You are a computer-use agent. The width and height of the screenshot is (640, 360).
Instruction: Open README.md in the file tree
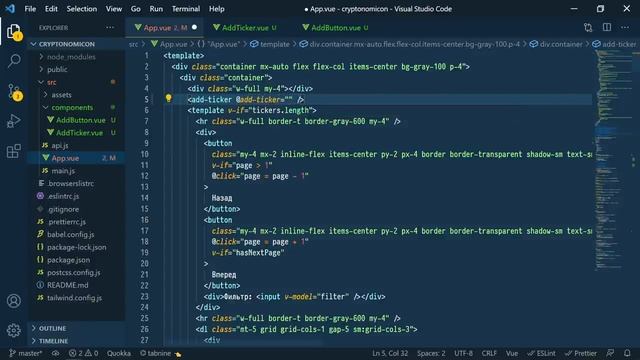[x=67, y=285]
